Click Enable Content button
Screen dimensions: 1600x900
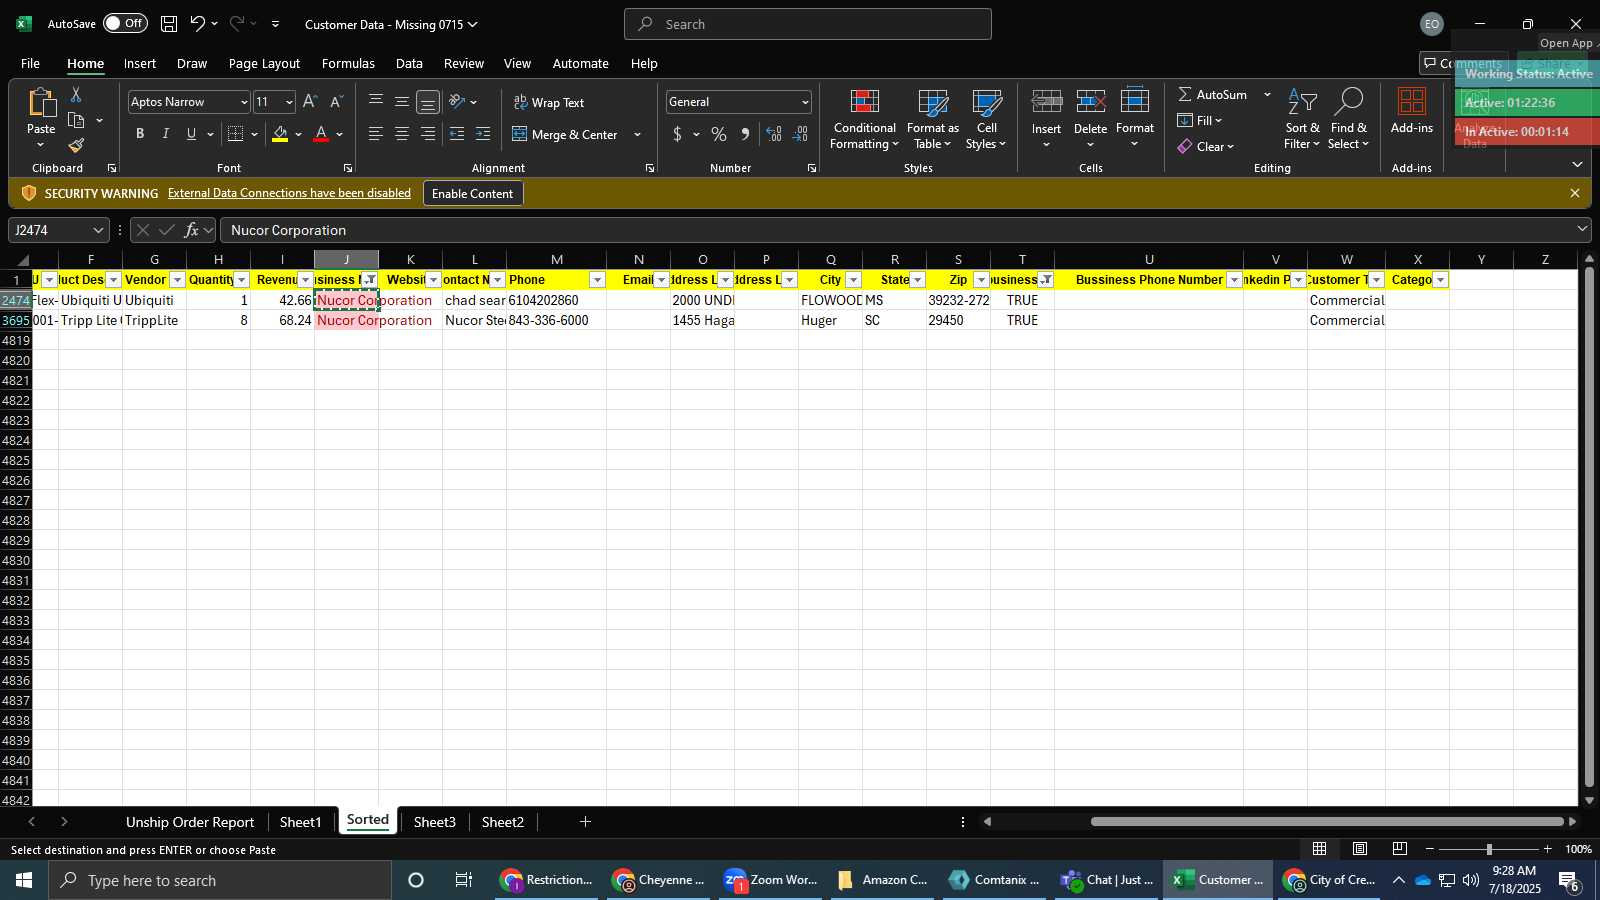coord(473,193)
